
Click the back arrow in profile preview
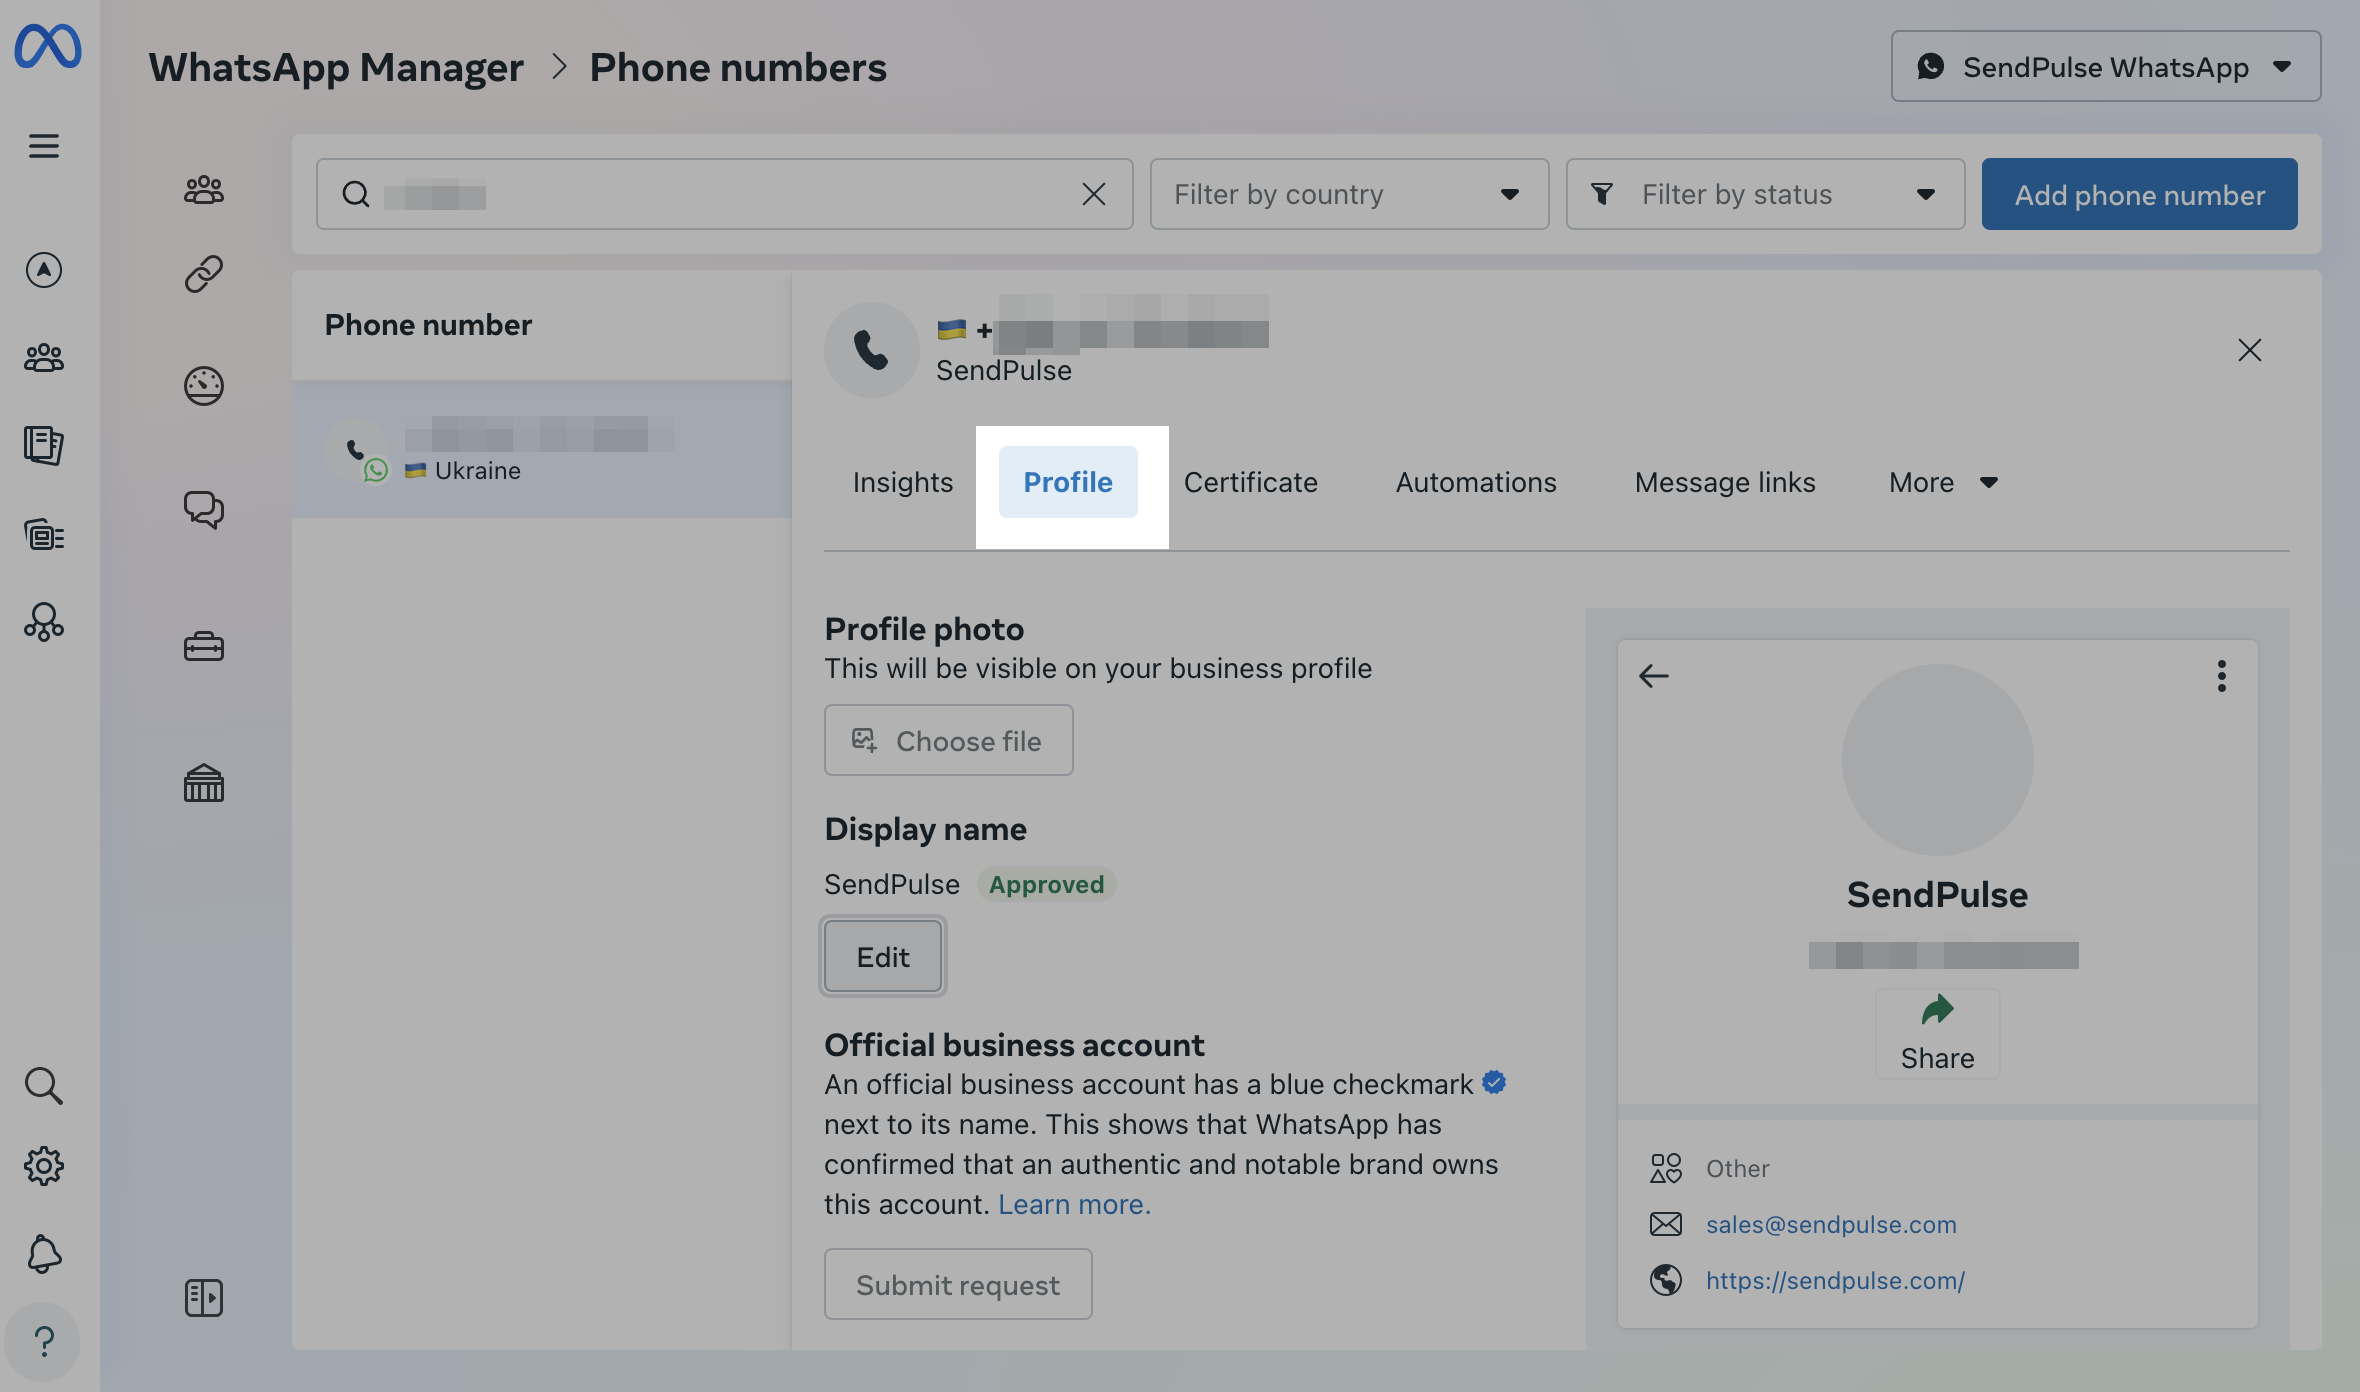[1654, 676]
